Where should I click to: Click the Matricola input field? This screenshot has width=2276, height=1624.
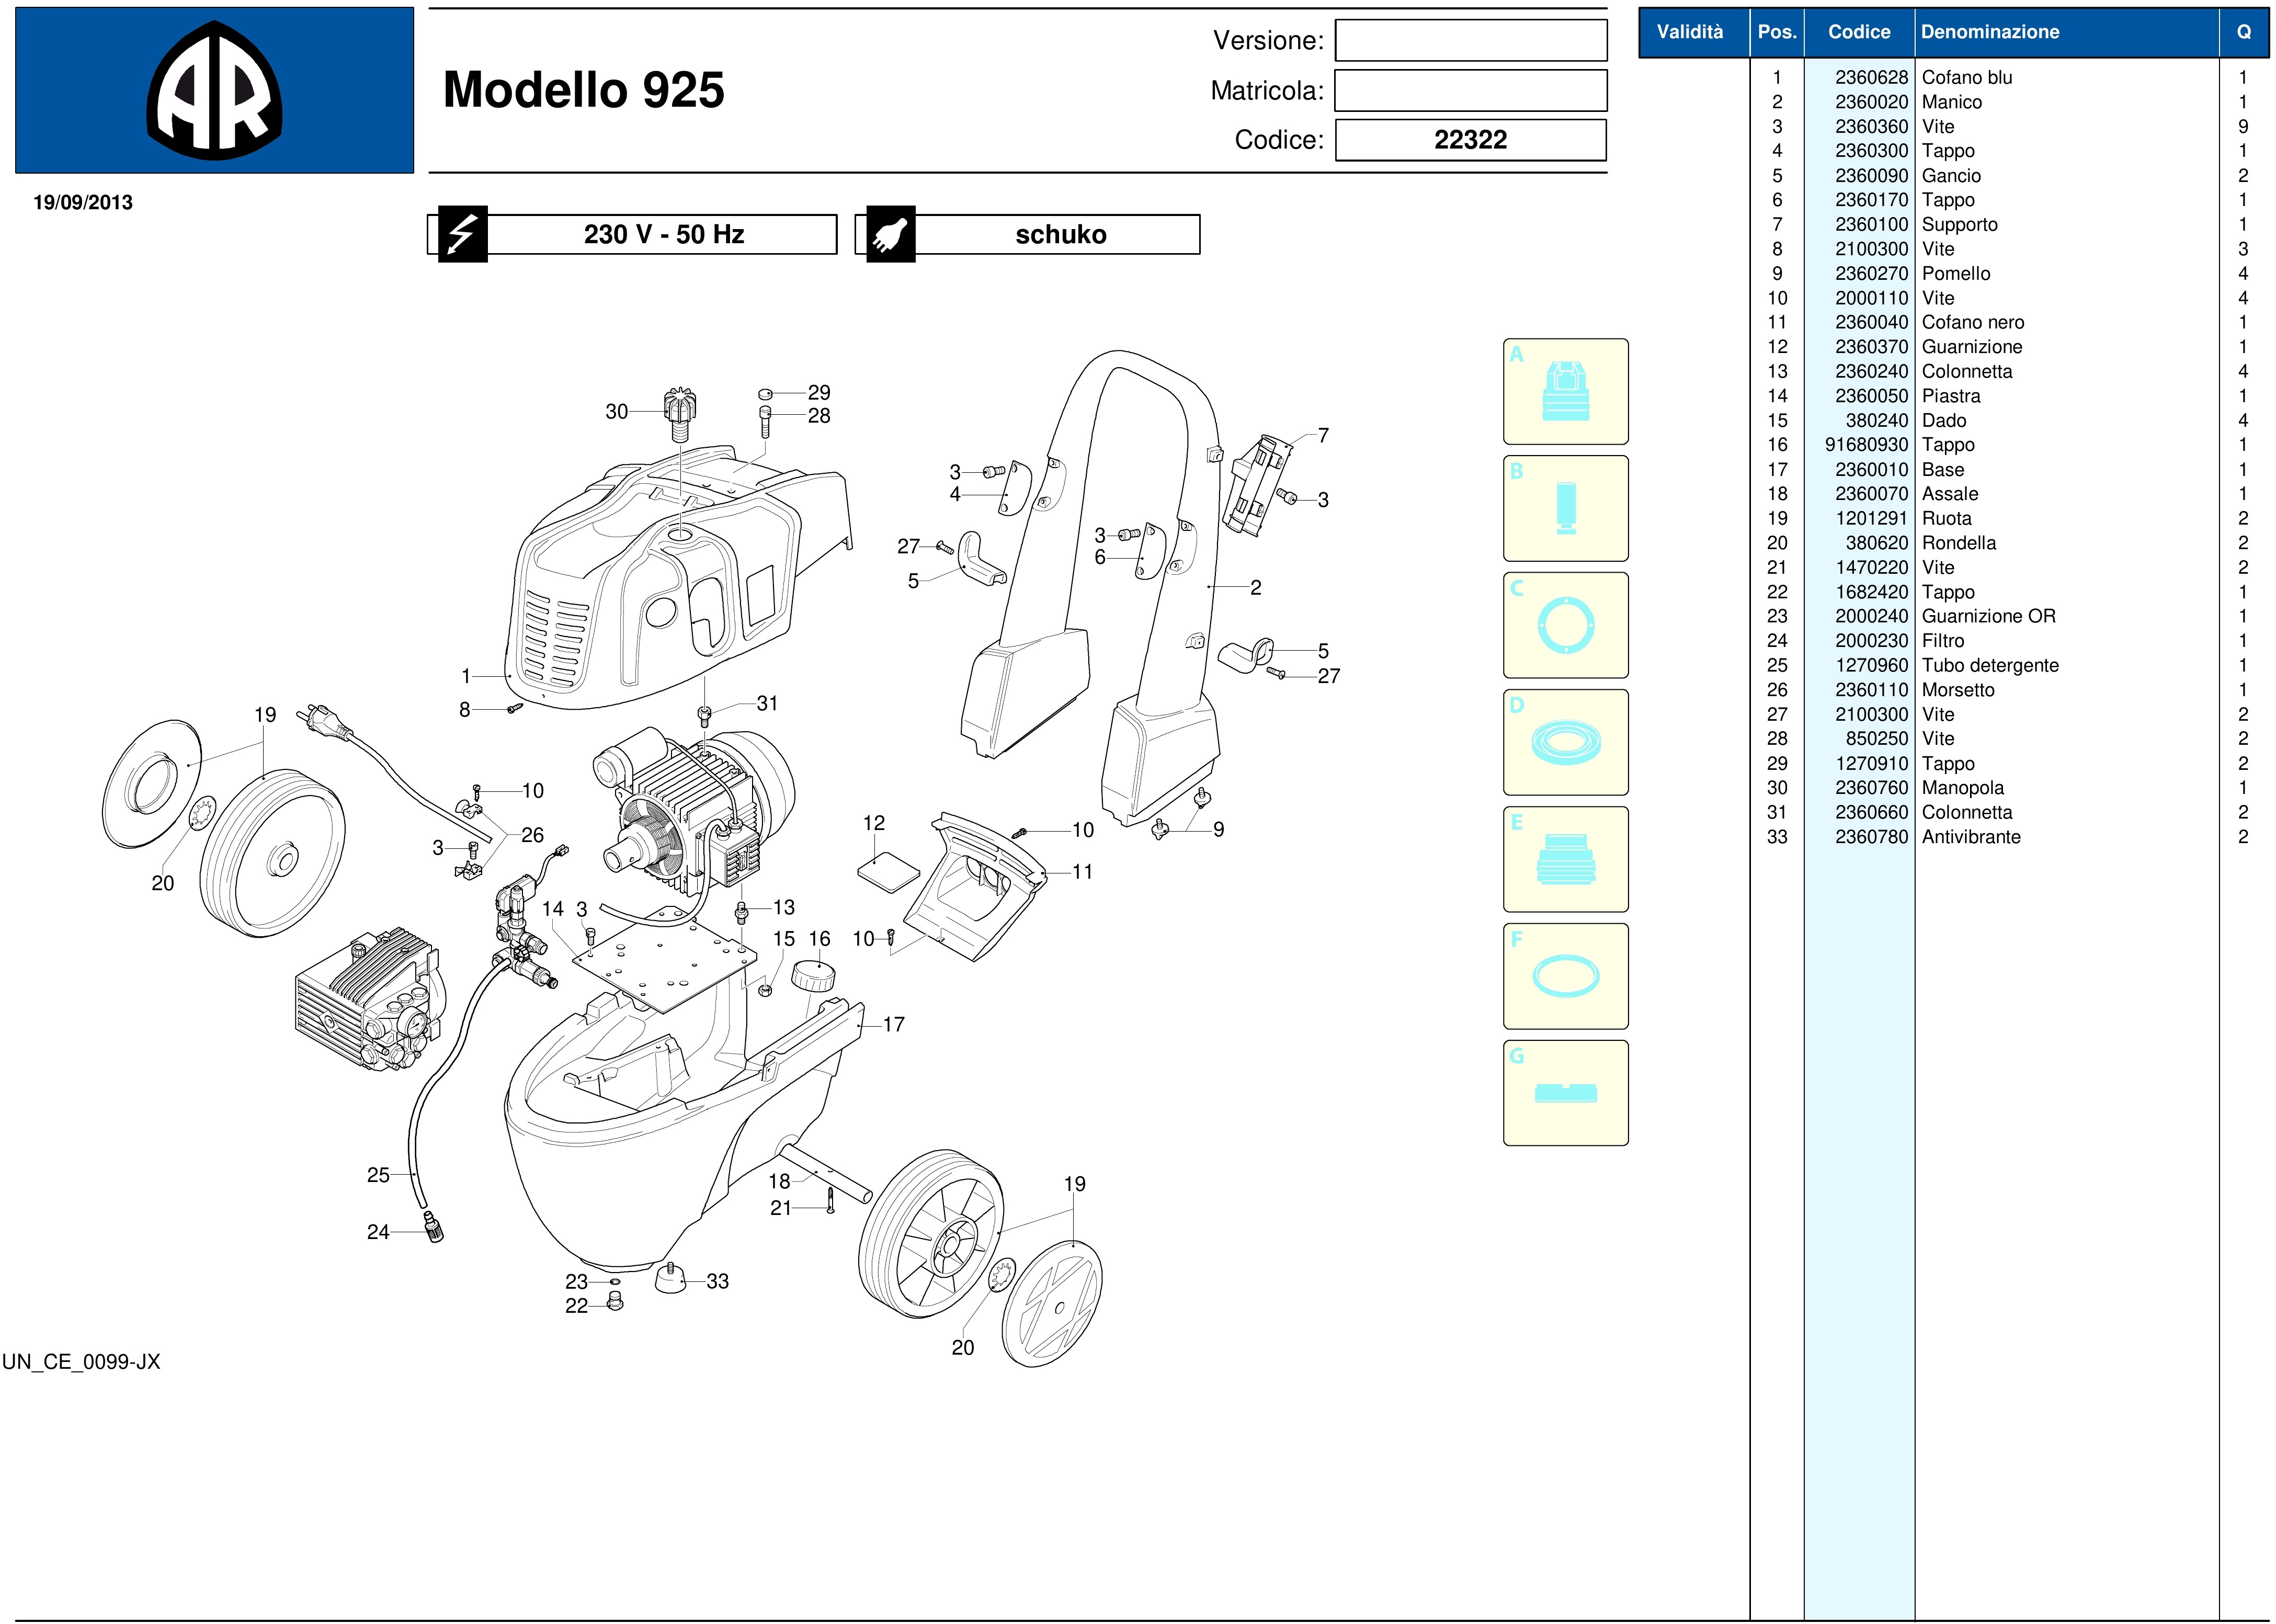click(1470, 91)
